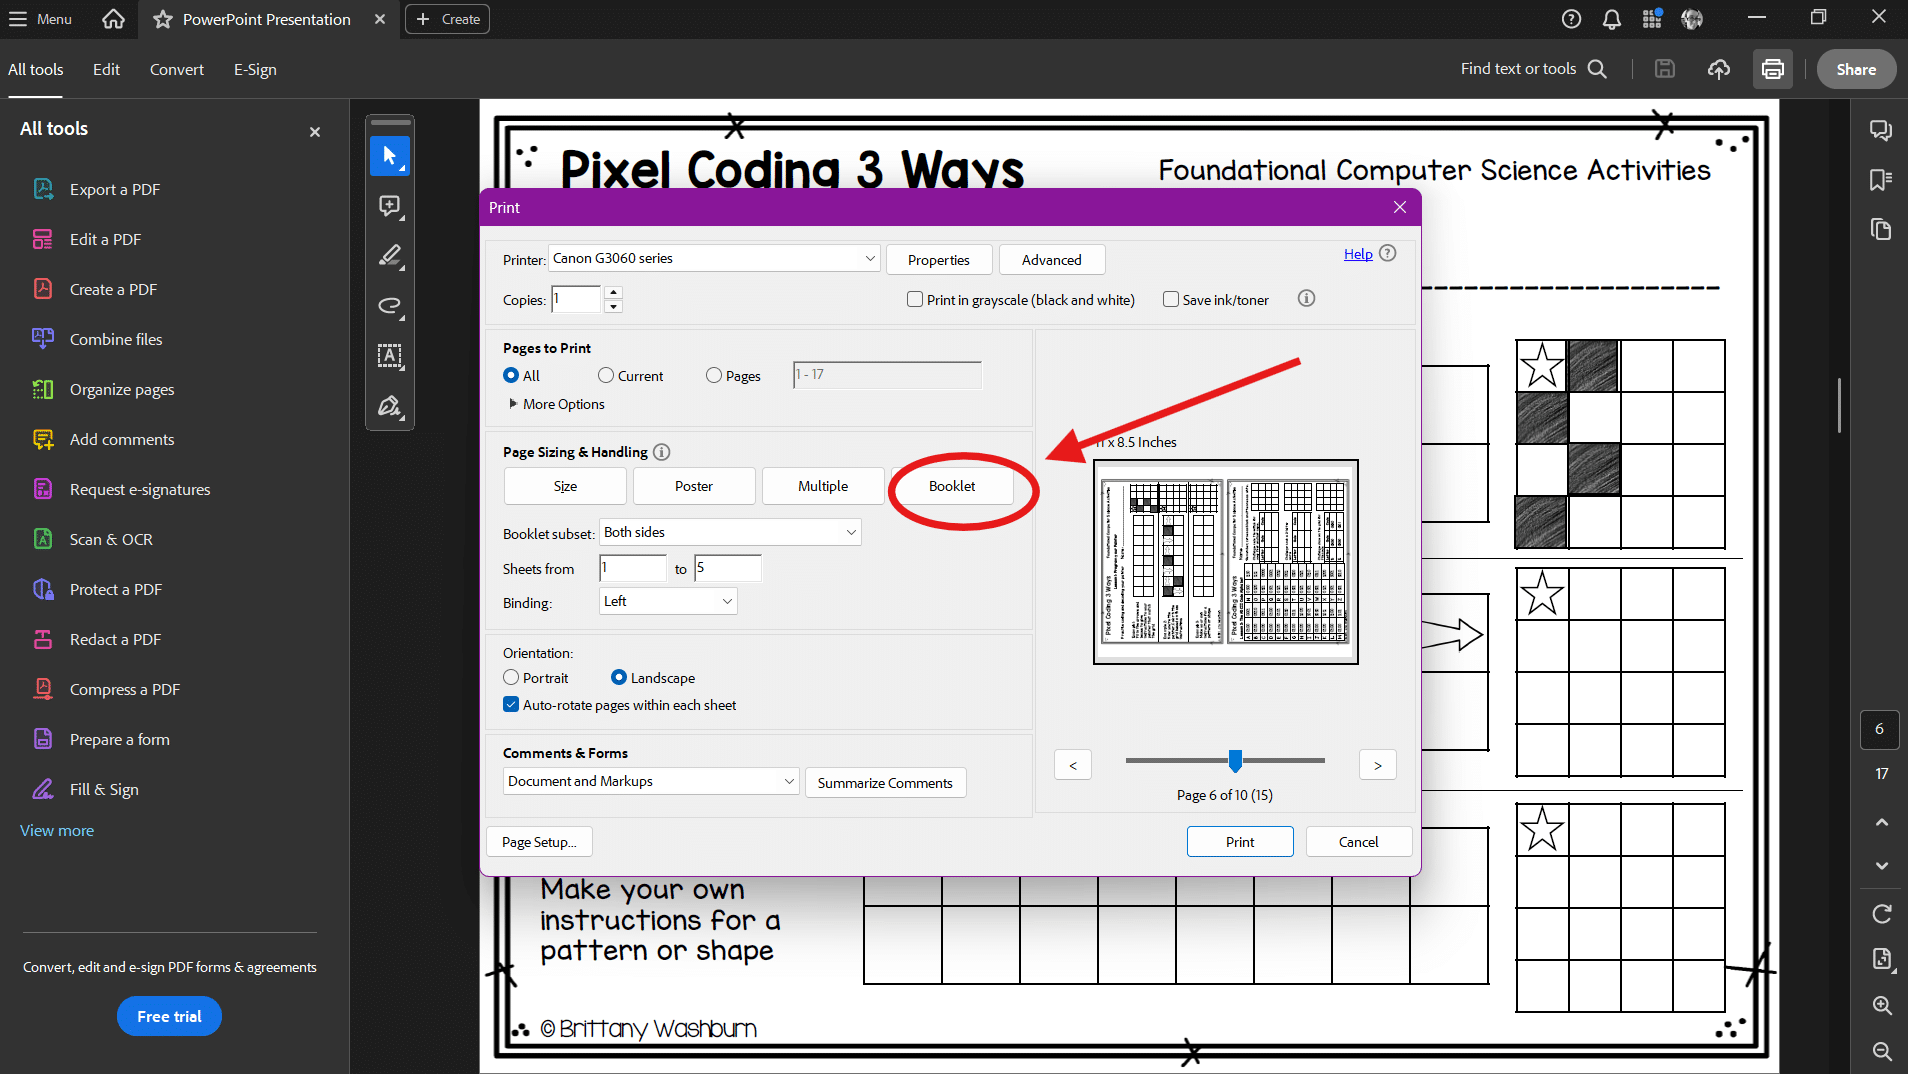Click the zoom in magnifier icon
Viewport: 1908px width, 1075px height.
(x=1881, y=1005)
